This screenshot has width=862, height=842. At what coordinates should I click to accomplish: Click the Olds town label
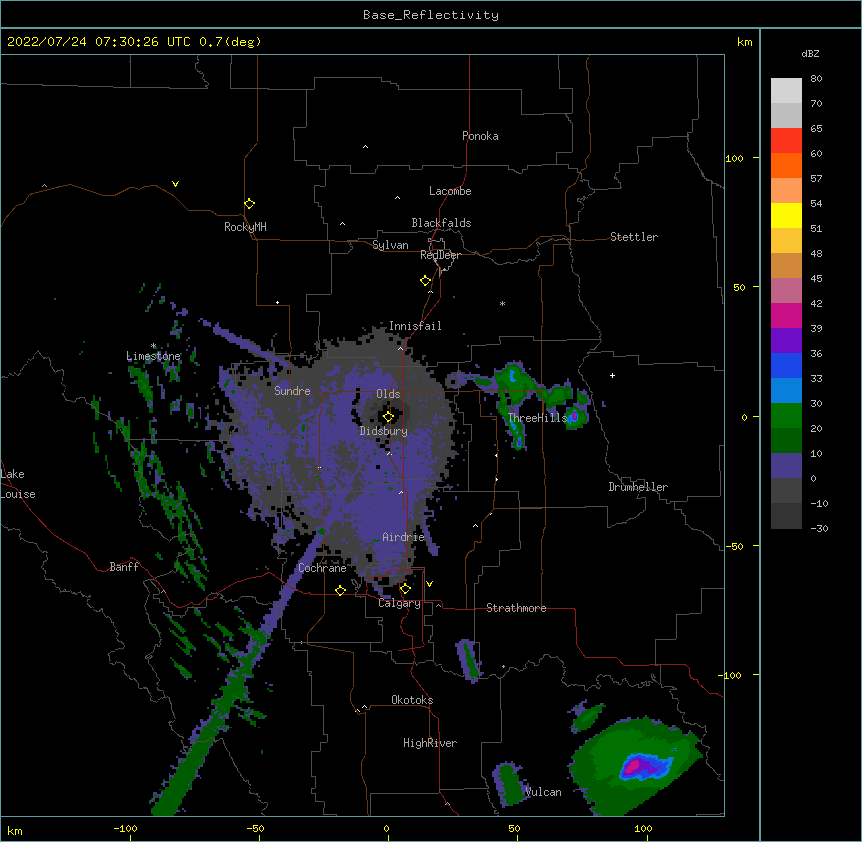click(388, 394)
